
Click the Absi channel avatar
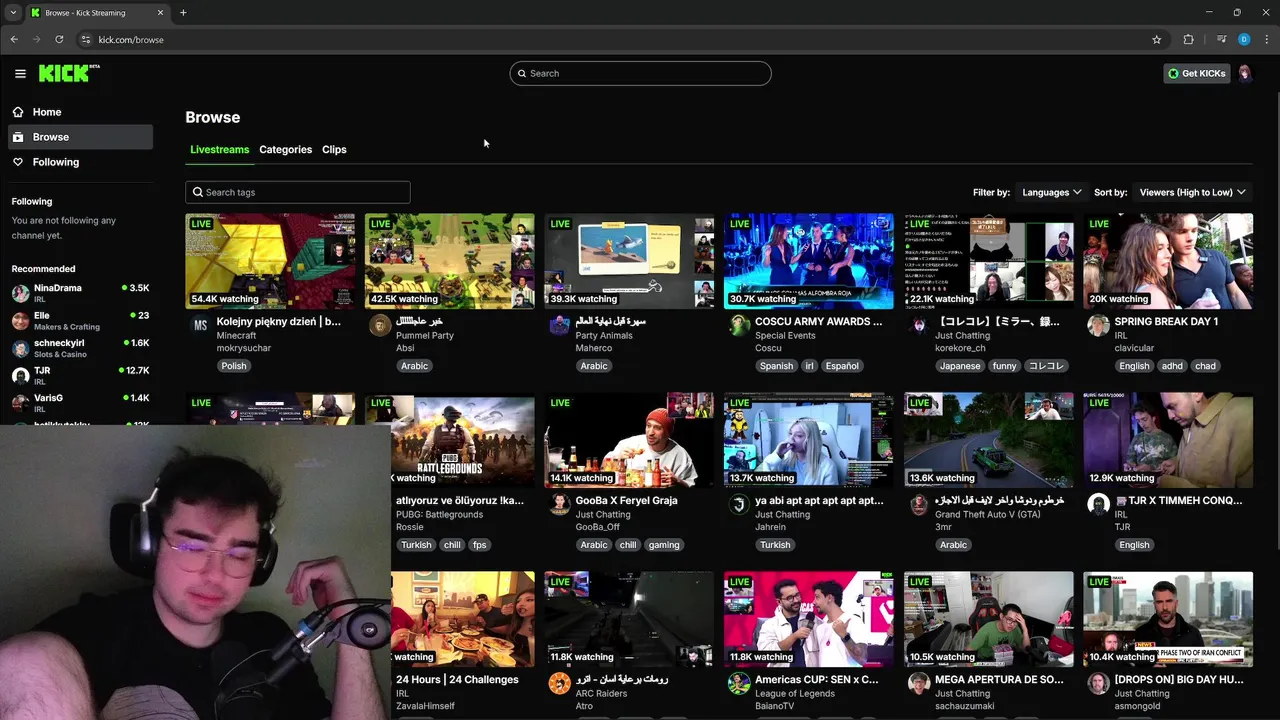click(x=380, y=325)
